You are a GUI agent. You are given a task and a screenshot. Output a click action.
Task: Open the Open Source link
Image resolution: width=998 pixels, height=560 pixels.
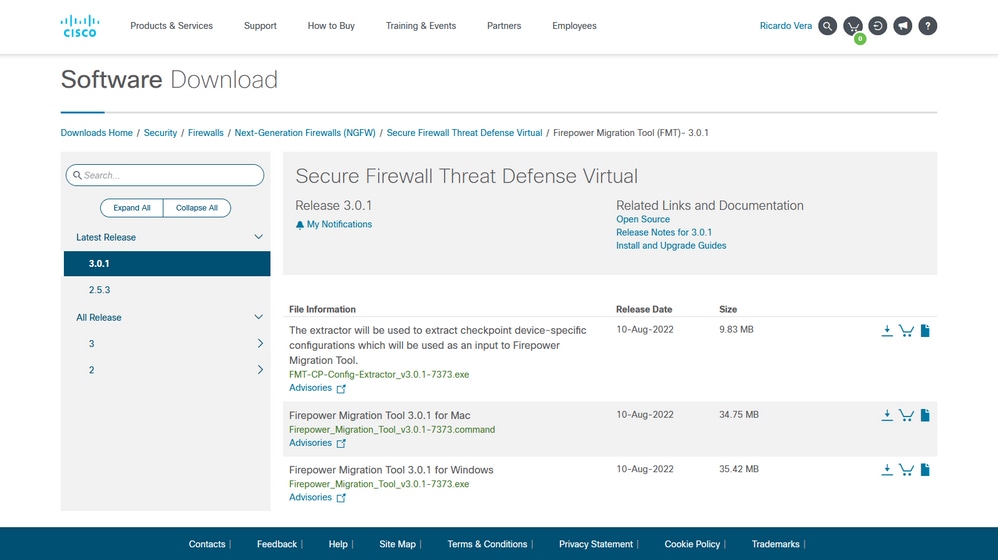(x=643, y=220)
